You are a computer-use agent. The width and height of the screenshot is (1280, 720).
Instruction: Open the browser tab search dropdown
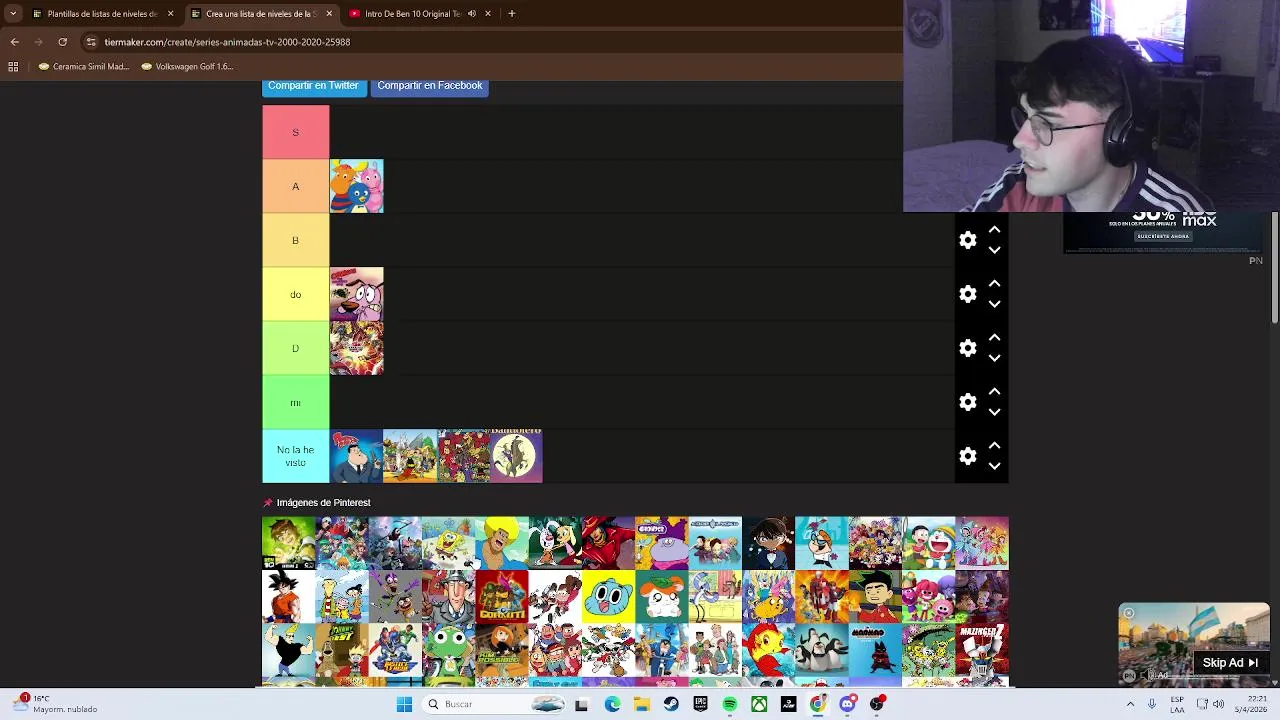pos(13,14)
